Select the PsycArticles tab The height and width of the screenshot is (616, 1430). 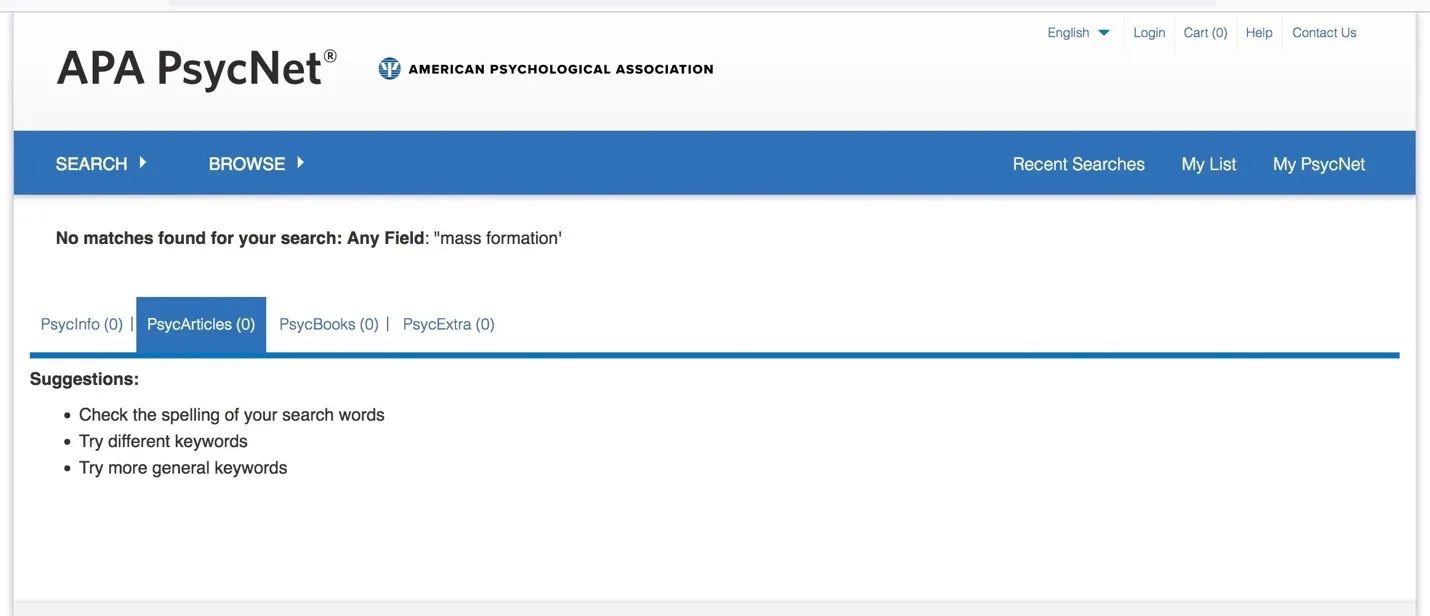[201, 324]
